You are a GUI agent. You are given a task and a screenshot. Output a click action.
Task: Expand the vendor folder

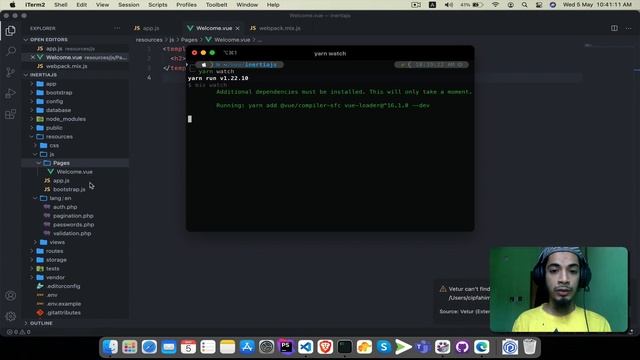(55, 278)
